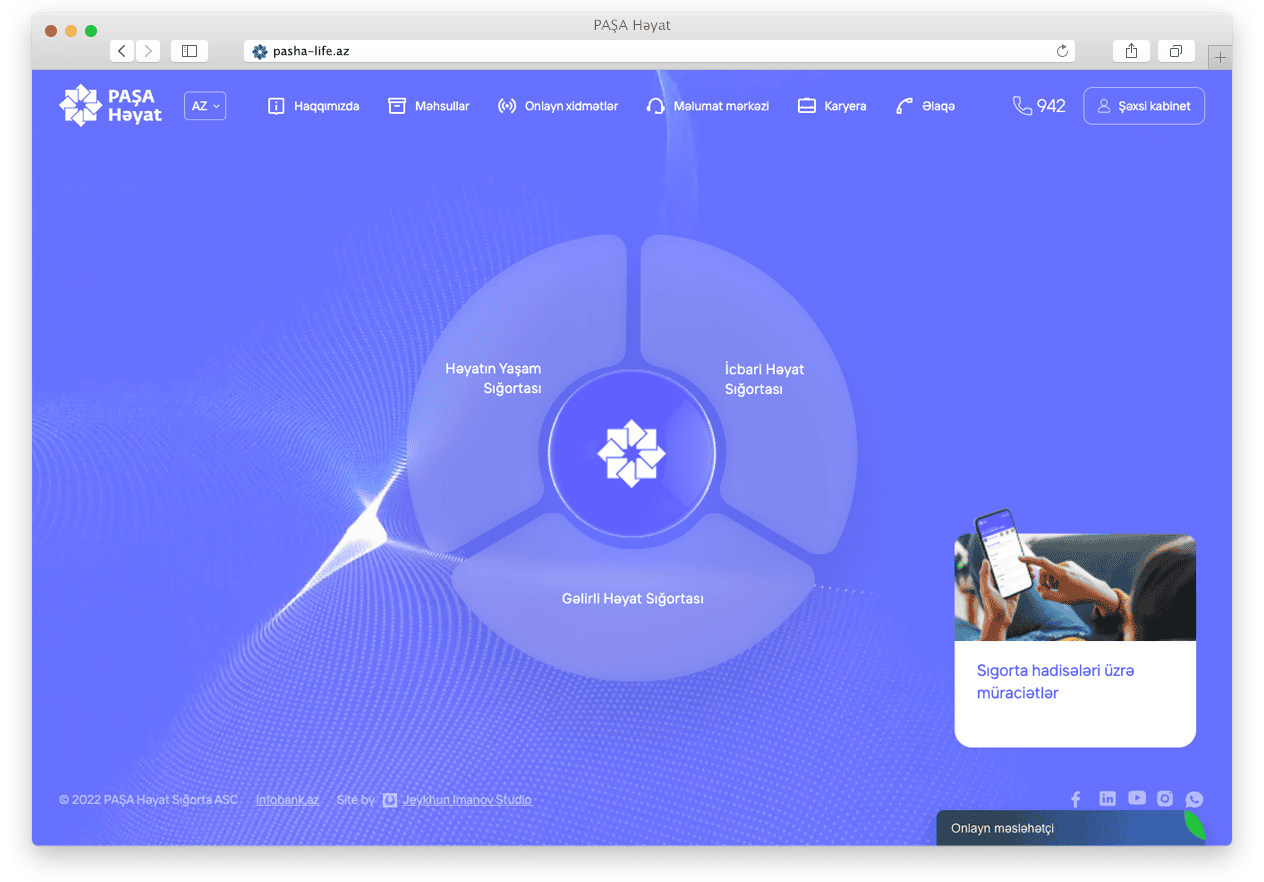Click the Əlaqə handset icon

pos(905,106)
